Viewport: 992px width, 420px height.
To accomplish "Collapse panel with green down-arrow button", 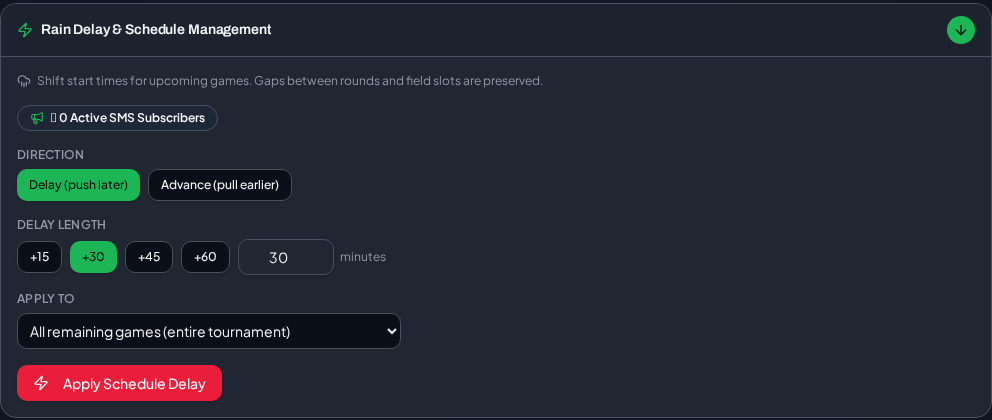I will pos(960,30).
